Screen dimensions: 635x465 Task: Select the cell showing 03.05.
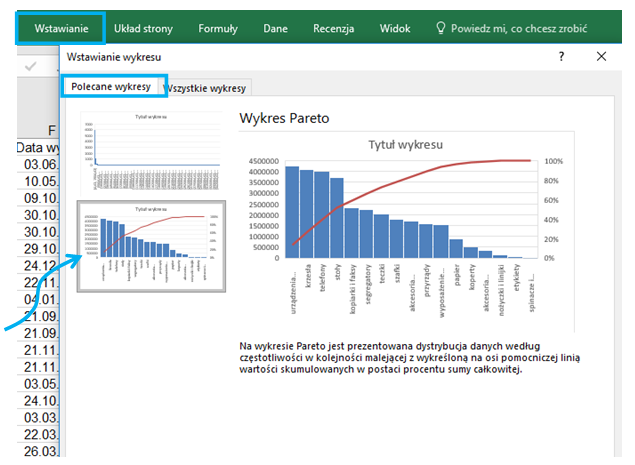tap(38, 384)
